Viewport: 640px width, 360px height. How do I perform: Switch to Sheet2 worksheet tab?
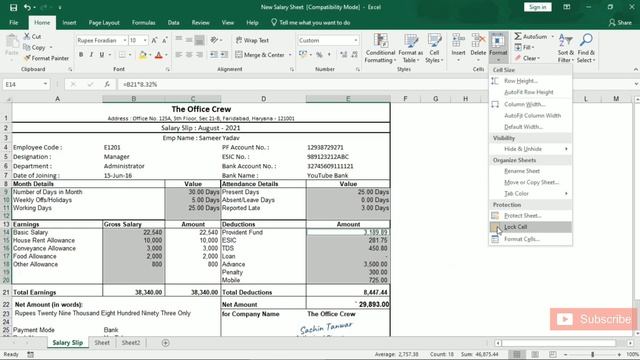pyautogui.click(x=131, y=343)
